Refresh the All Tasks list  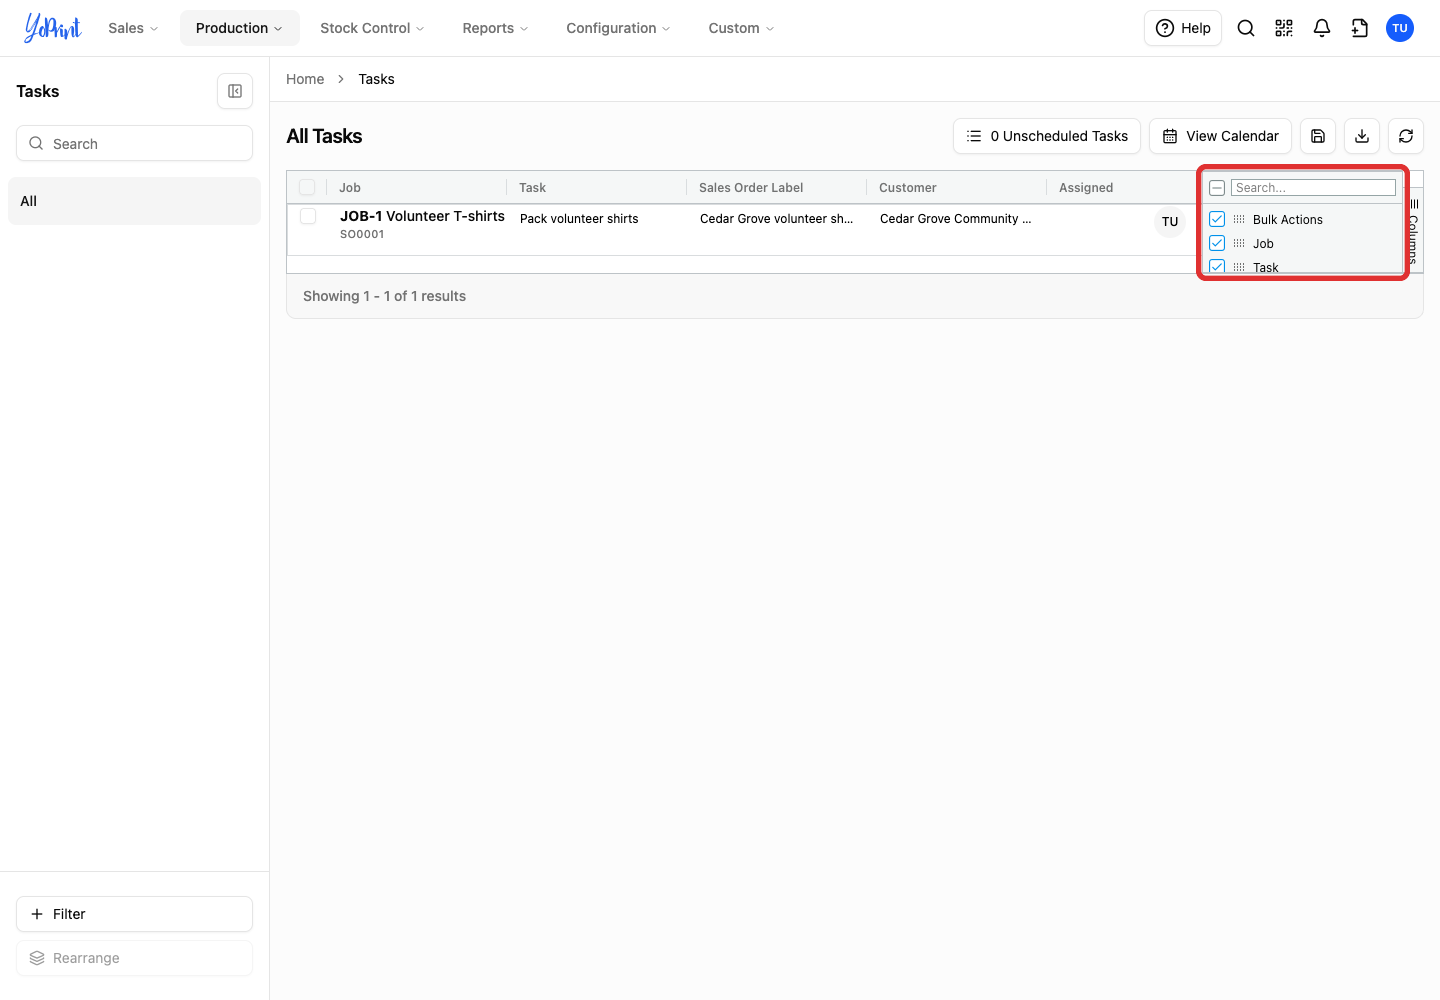point(1406,136)
